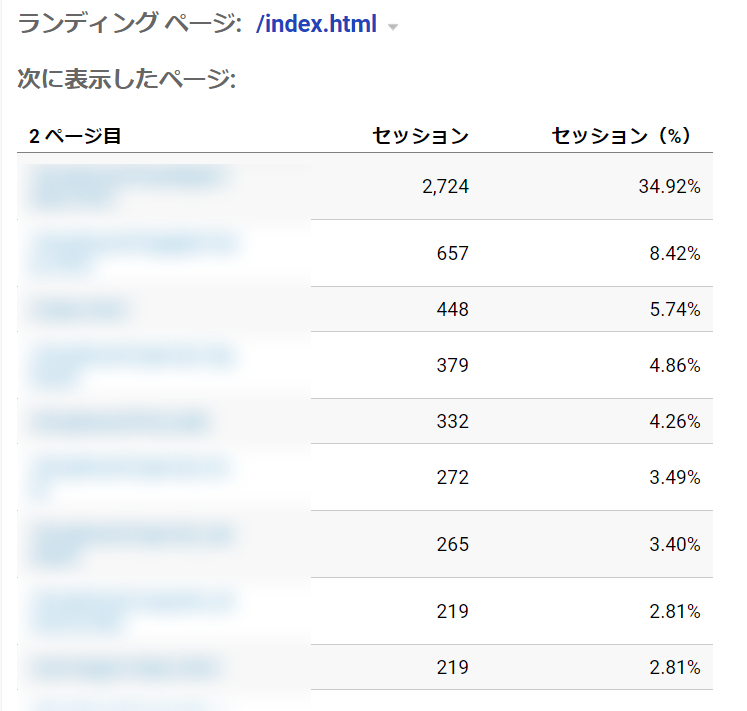Sort by the セッション（%） column header
Screen dimensions: 747x711
coord(622,136)
